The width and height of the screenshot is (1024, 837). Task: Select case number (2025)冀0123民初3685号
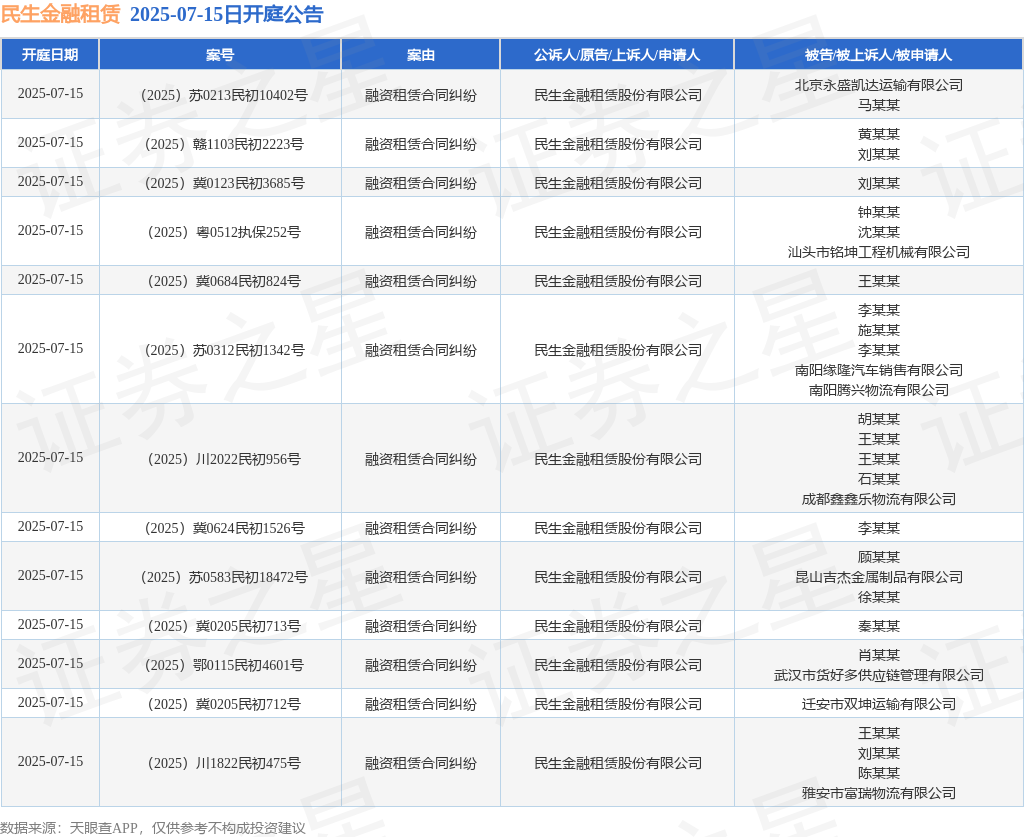click(x=224, y=183)
